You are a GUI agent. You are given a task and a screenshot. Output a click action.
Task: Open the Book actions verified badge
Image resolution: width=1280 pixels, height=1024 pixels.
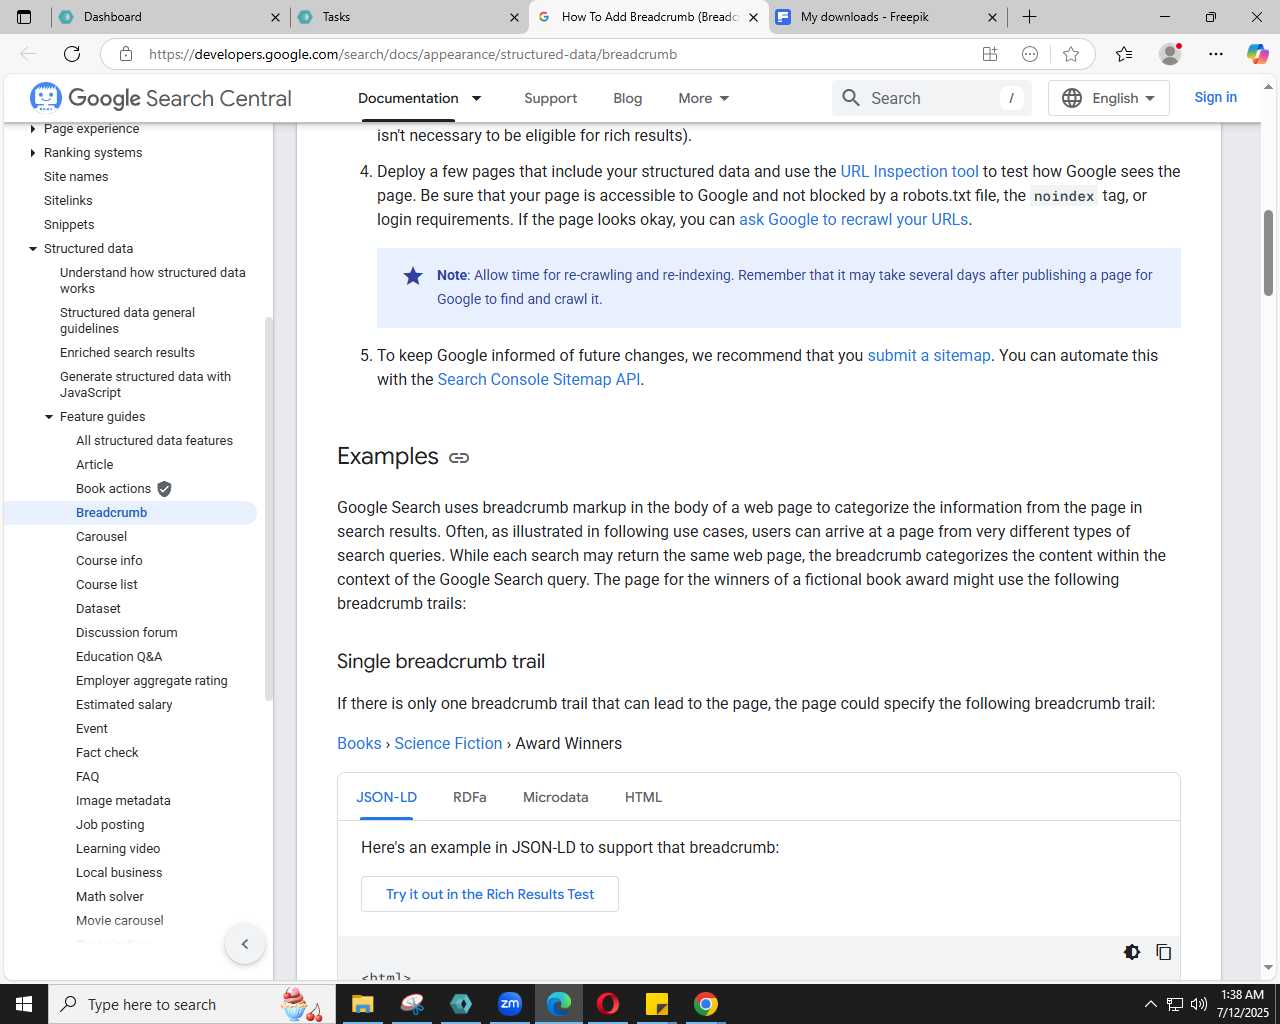coord(164,489)
